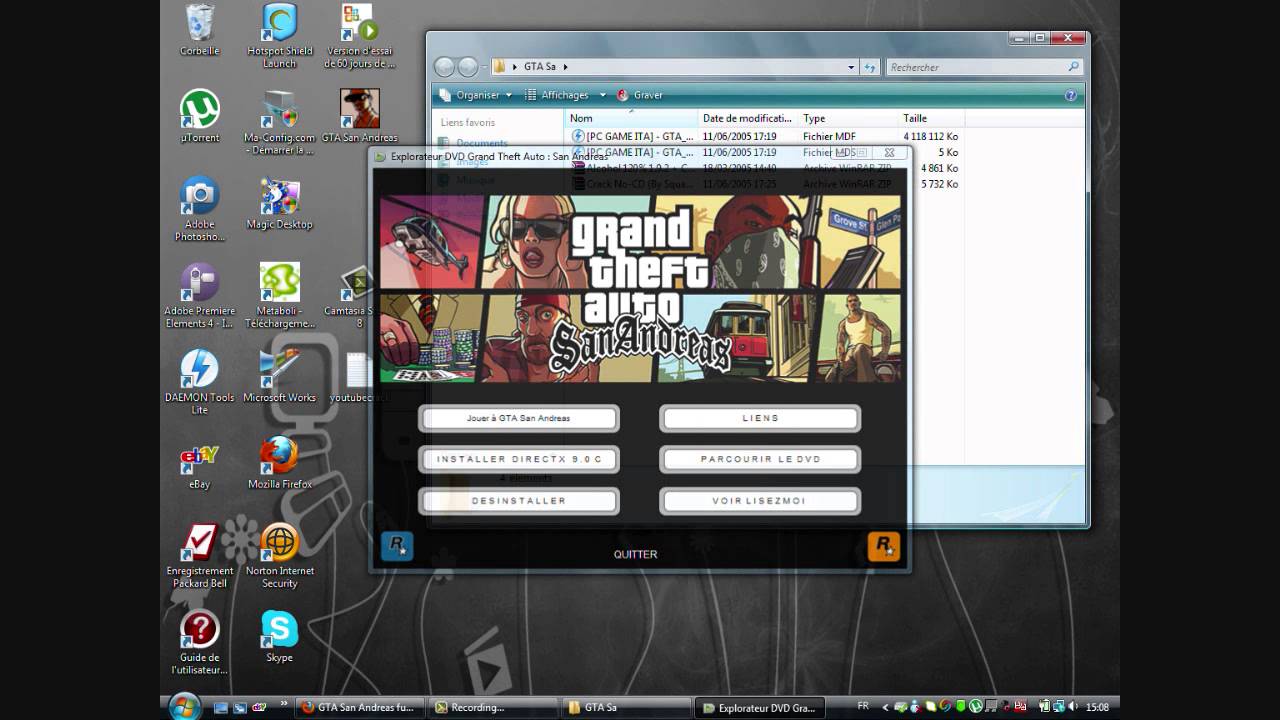Open the µTorrent desktop shortcut
This screenshot has height=720, width=1280.
coord(199,117)
